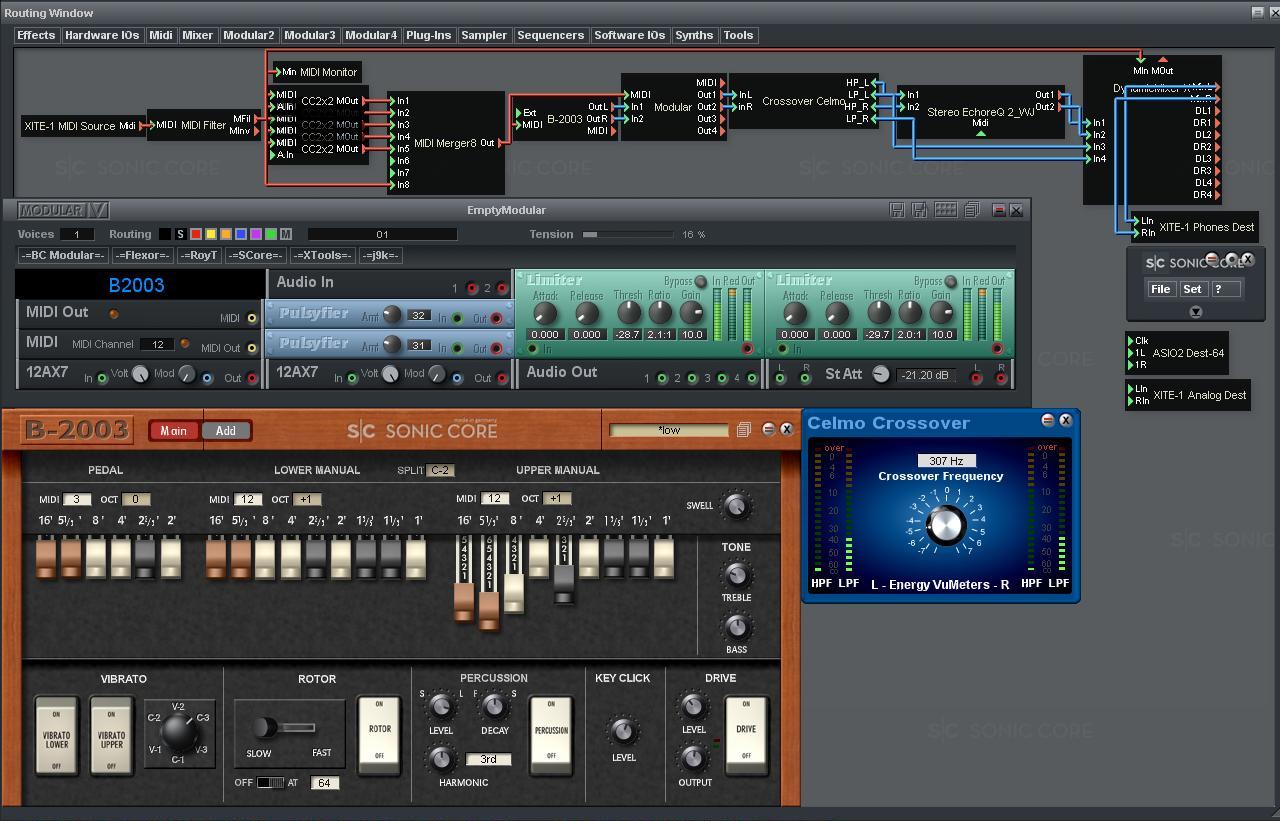1281x821 pixels.
Task: Adjust the Tension slider
Action: [x=628, y=234]
